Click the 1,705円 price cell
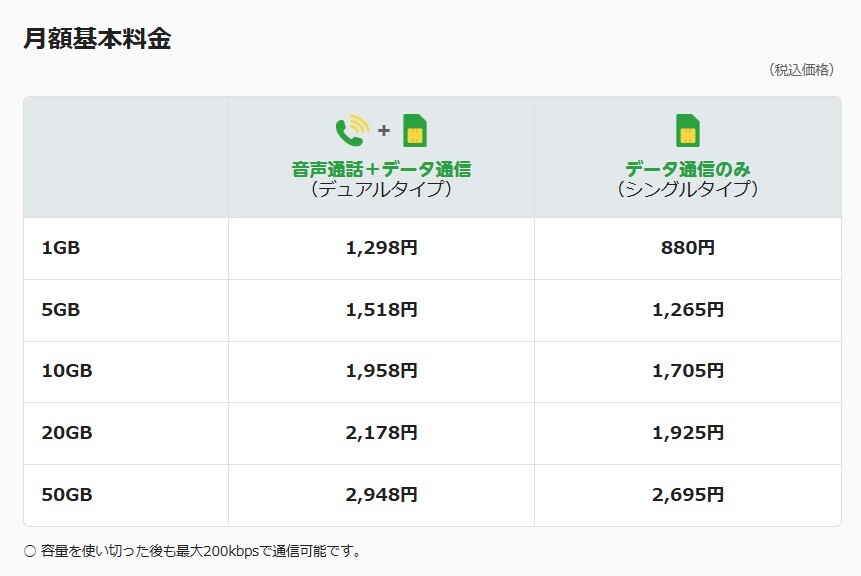The width and height of the screenshot is (861, 576). click(x=687, y=371)
